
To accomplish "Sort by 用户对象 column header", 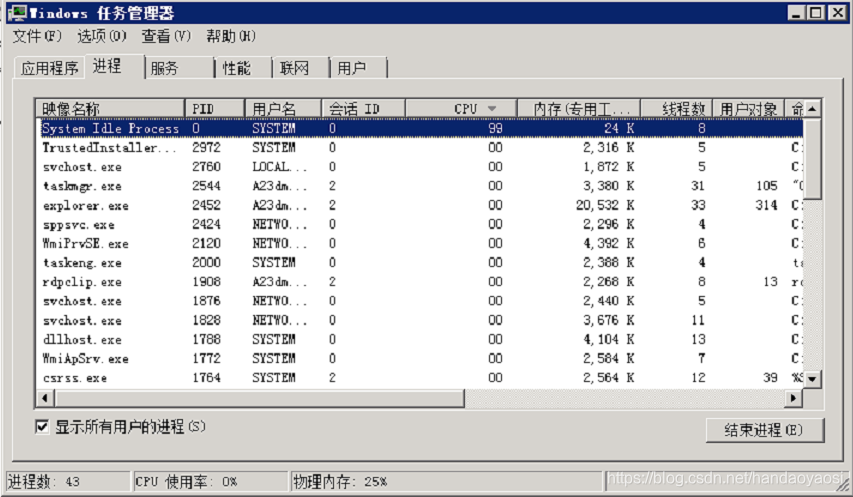I will tap(748, 109).
